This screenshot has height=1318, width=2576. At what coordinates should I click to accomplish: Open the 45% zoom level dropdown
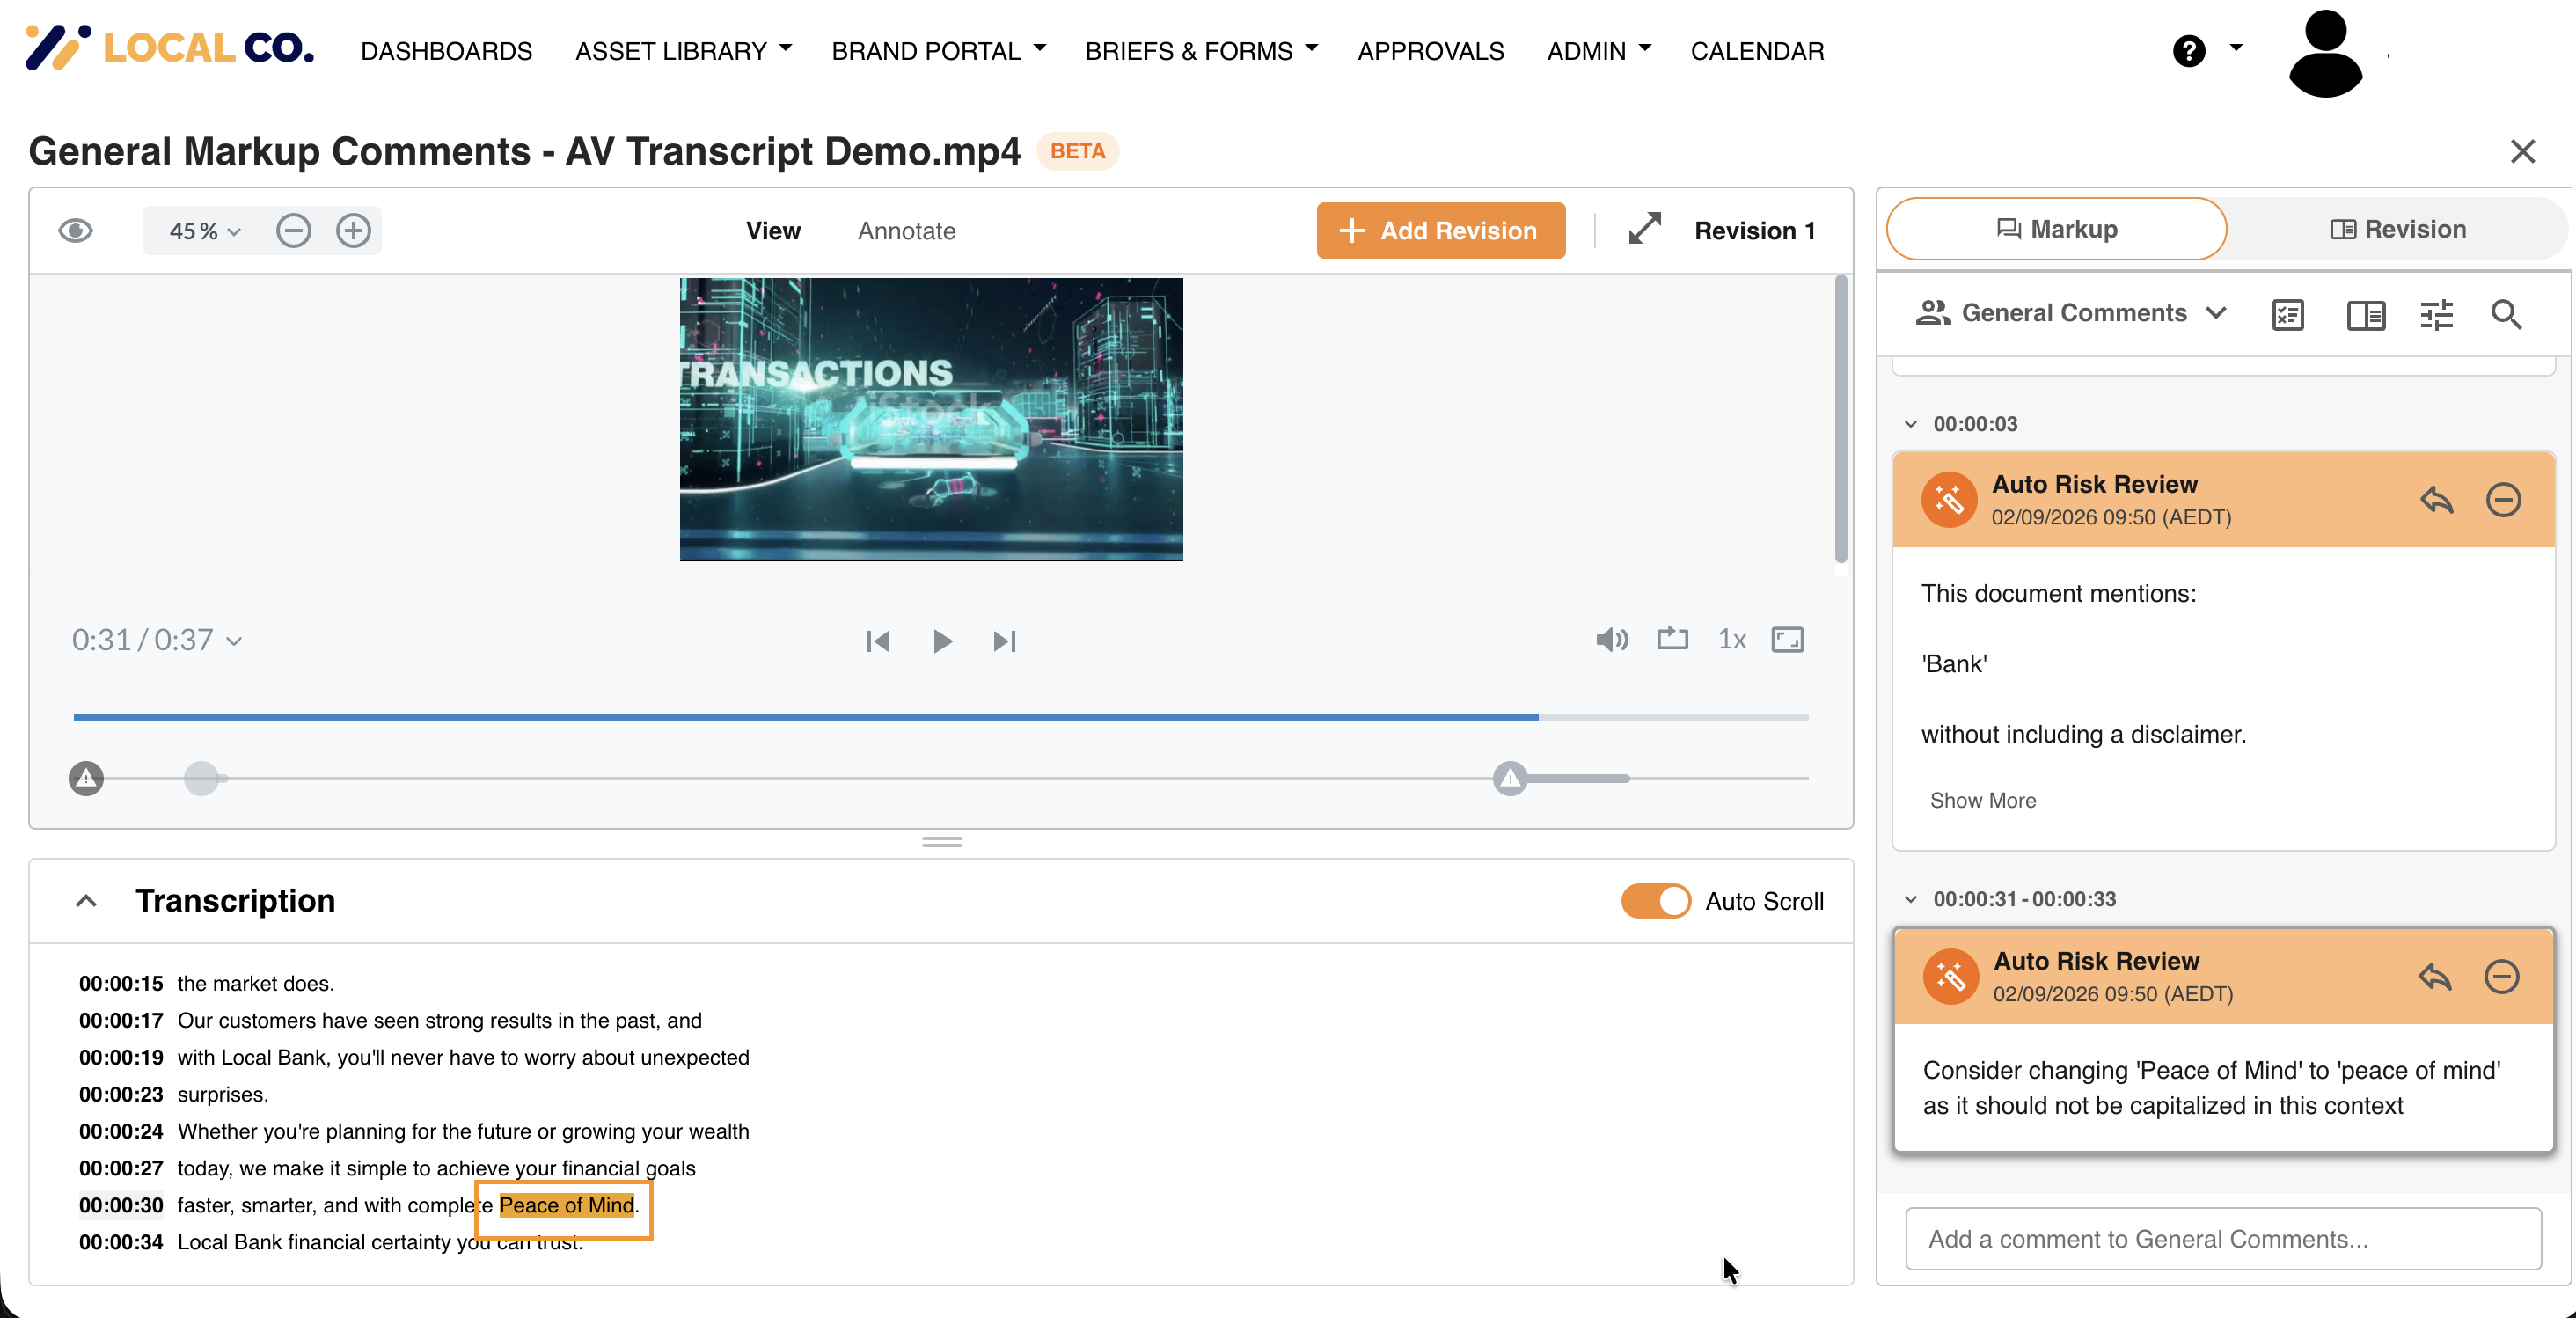(205, 231)
